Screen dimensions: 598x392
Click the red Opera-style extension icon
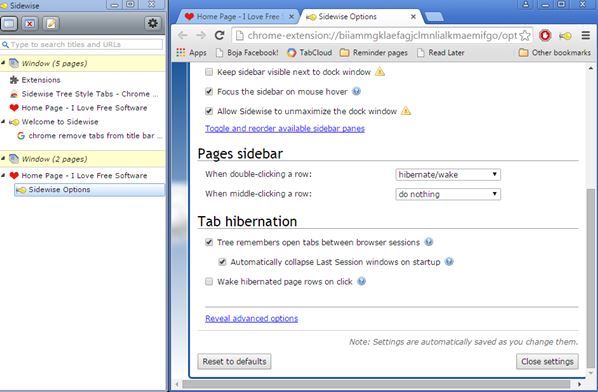coord(545,35)
